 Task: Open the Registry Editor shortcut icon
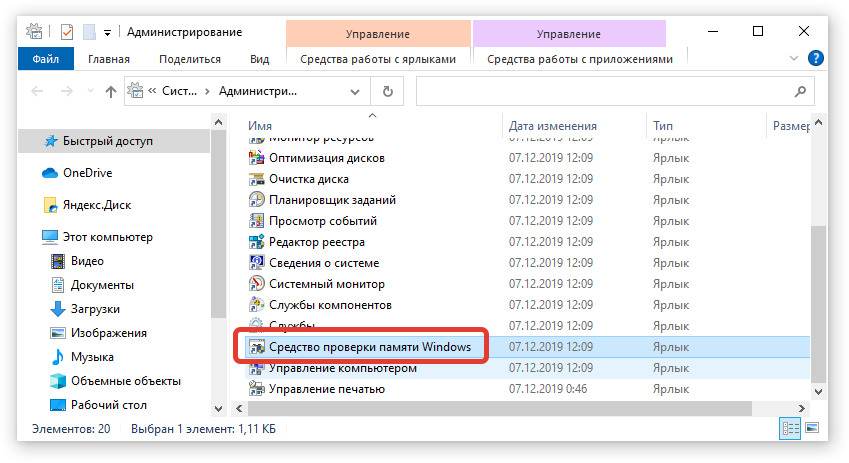(x=256, y=242)
